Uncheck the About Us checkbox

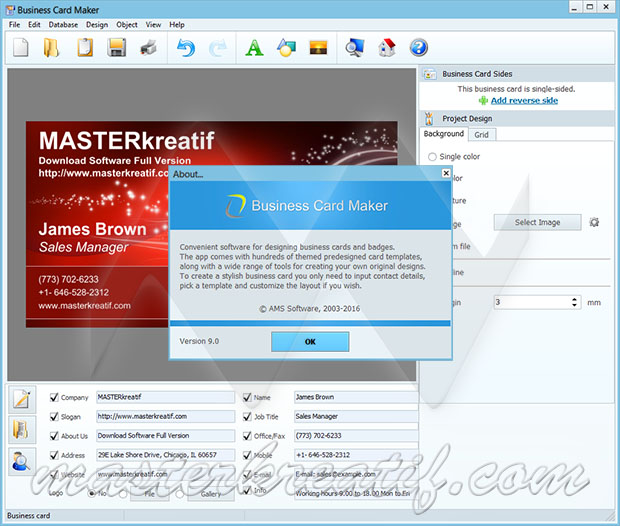(54, 436)
